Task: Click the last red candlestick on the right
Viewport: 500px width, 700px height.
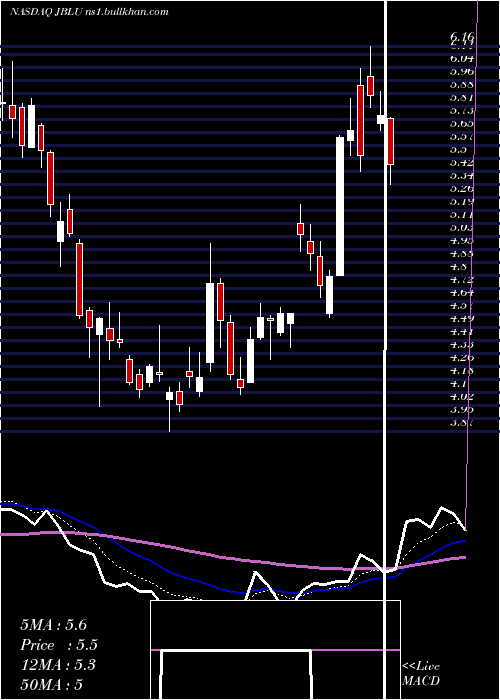Action: click(391, 142)
